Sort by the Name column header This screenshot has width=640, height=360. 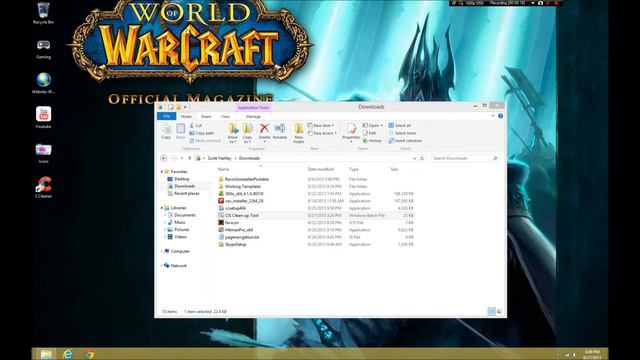pos(223,169)
